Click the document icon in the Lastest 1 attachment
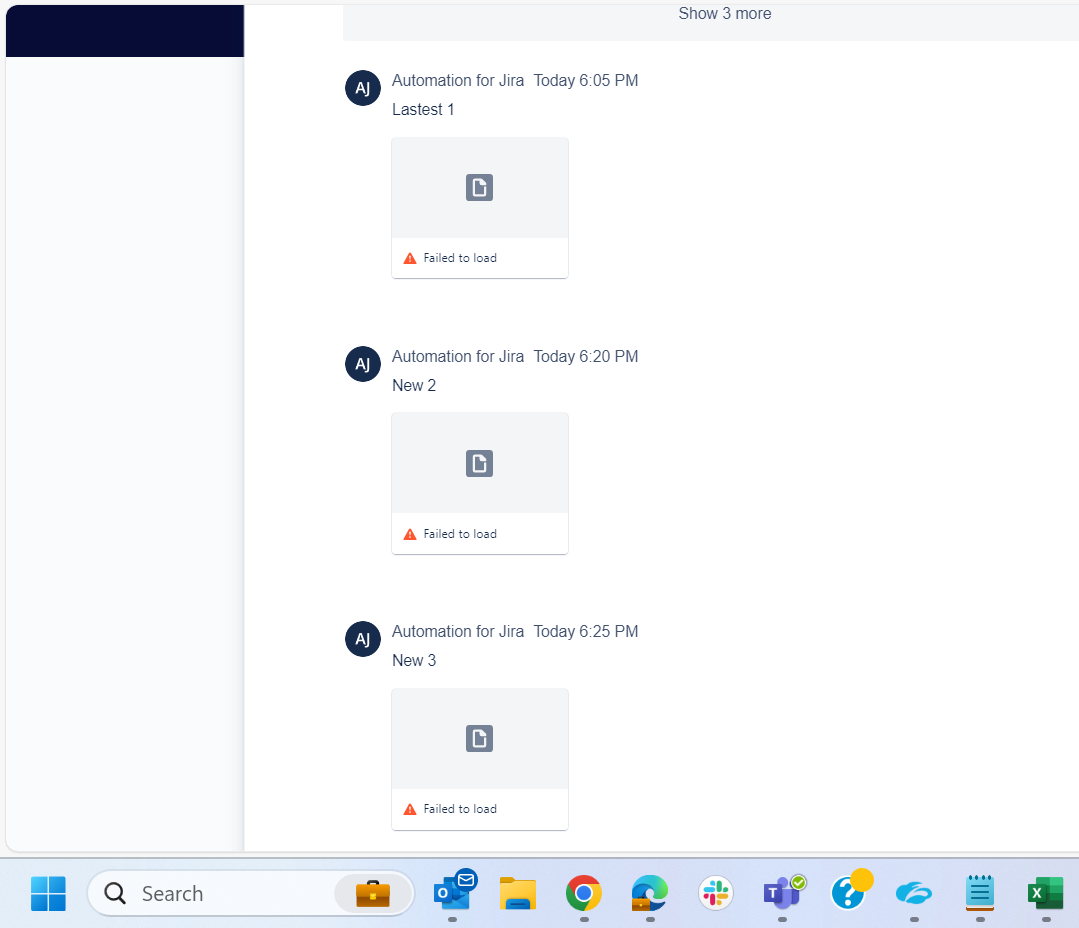This screenshot has height=928, width=1079. (x=479, y=187)
